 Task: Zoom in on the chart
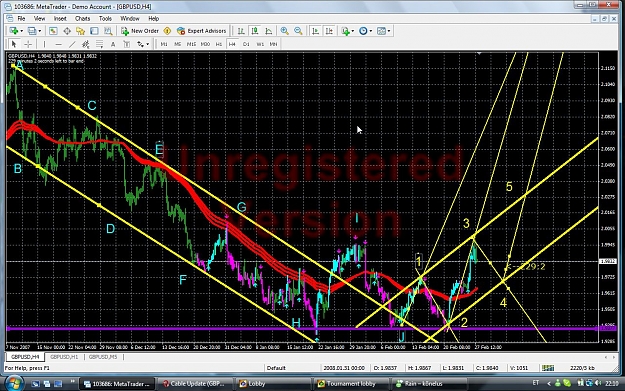click(x=284, y=31)
